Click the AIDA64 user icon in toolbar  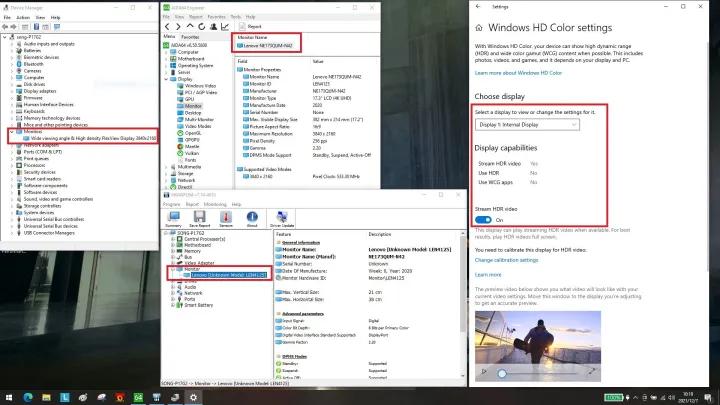(x=213, y=27)
